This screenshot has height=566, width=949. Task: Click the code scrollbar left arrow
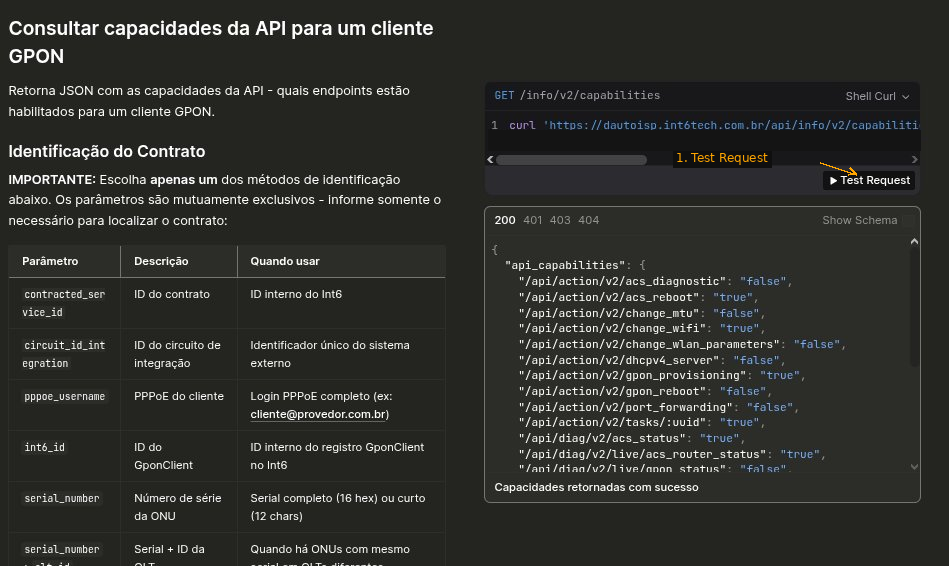[490, 160]
